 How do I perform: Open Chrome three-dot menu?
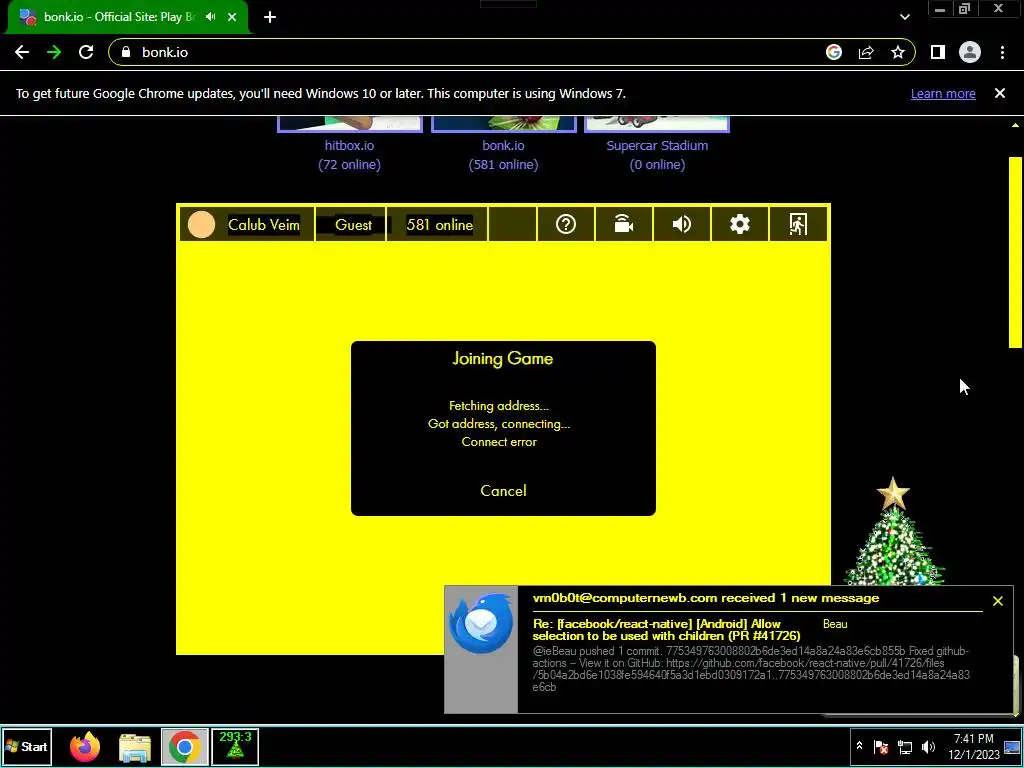(x=1002, y=52)
